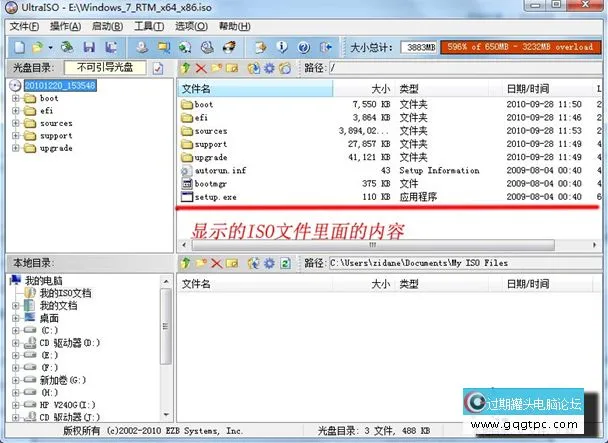Select autorun.inf in ISO file list
Image resolution: width=608 pixels, height=443 pixels.
(x=220, y=171)
